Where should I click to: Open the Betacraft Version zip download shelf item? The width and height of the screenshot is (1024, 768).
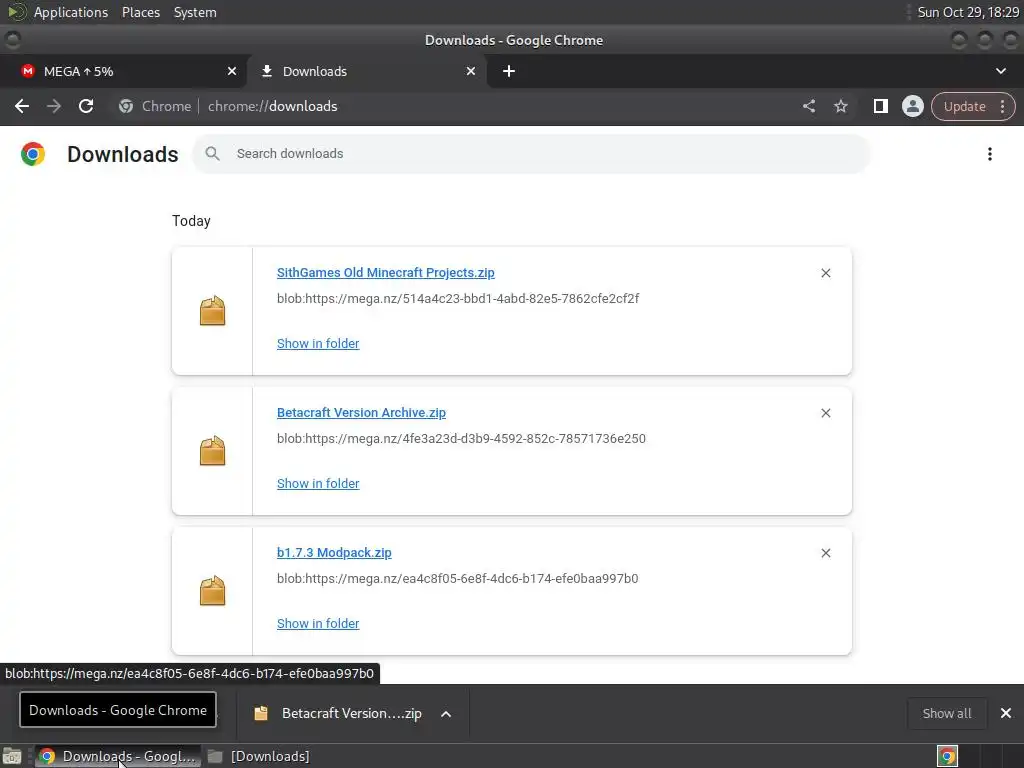[338, 713]
